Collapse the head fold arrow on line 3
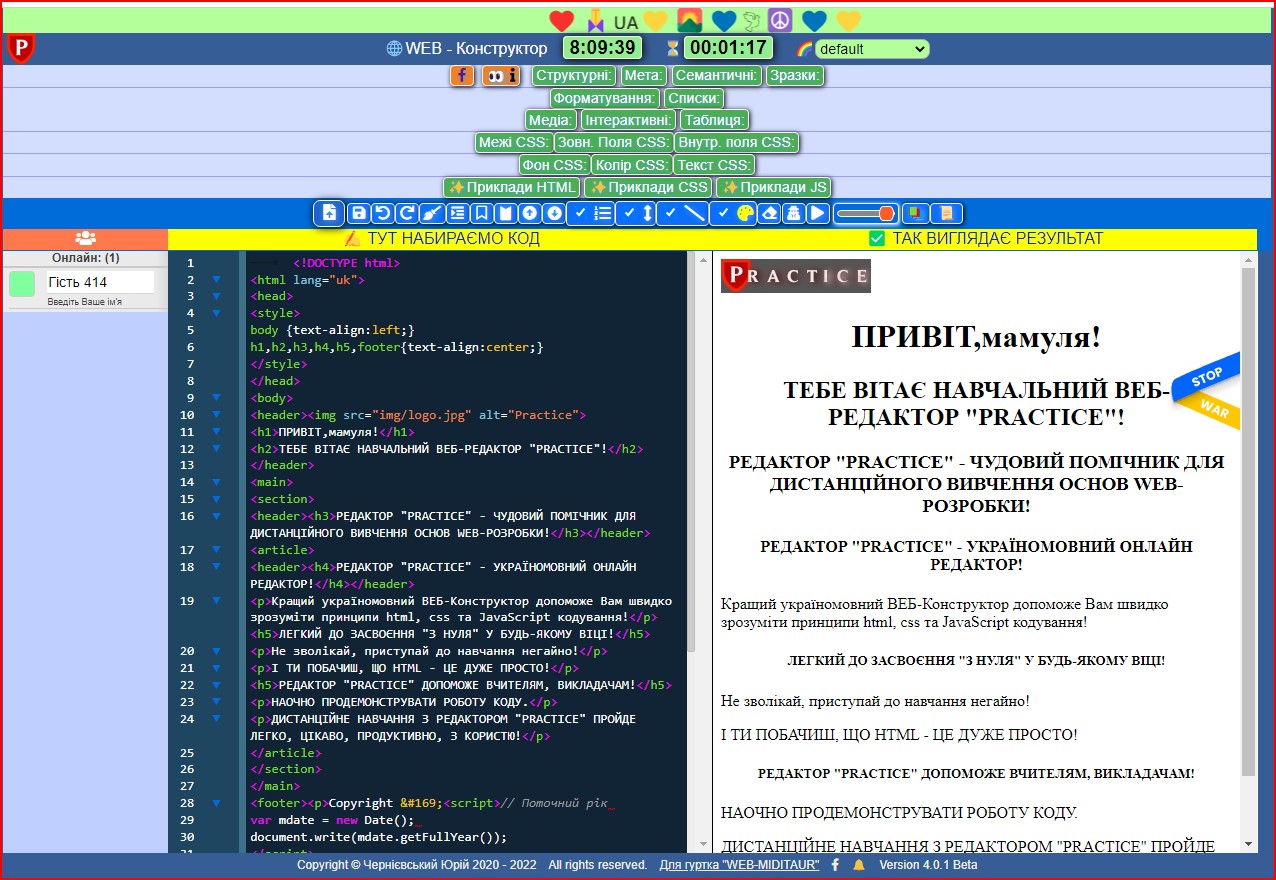Screen dimensions: 1276x880 pyautogui.click(x=216, y=297)
